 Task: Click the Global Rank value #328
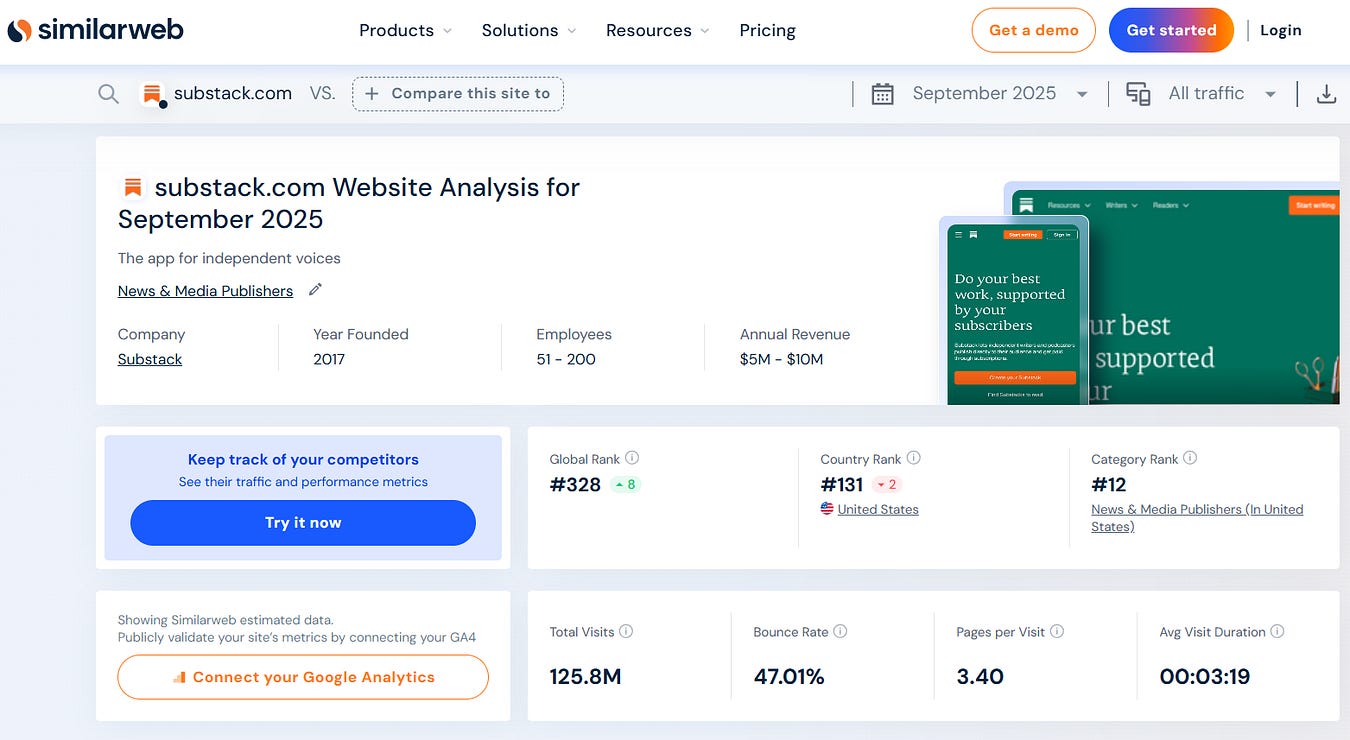click(575, 485)
